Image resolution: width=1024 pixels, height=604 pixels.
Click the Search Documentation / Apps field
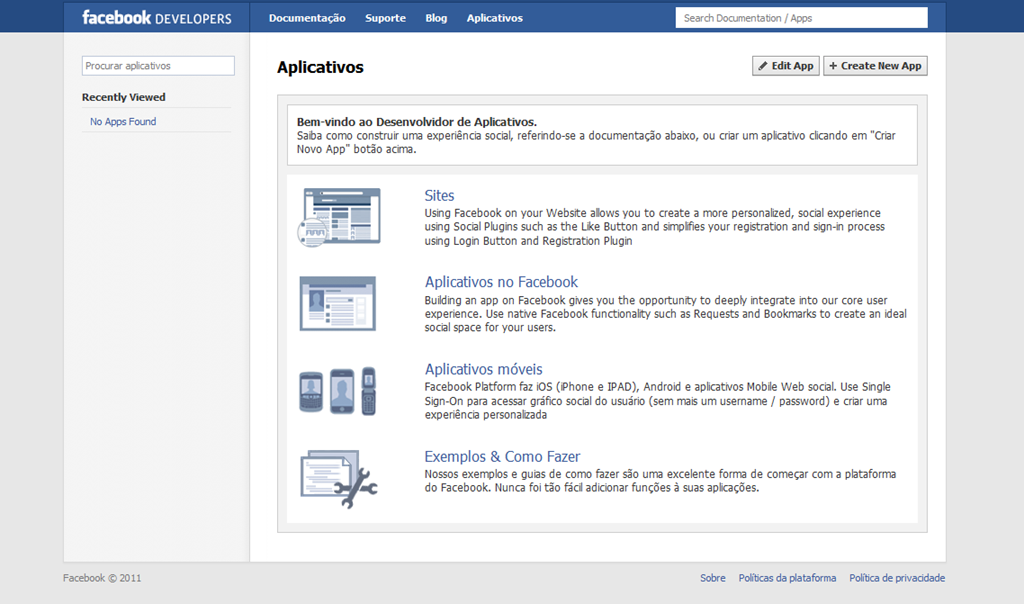coord(801,18)
